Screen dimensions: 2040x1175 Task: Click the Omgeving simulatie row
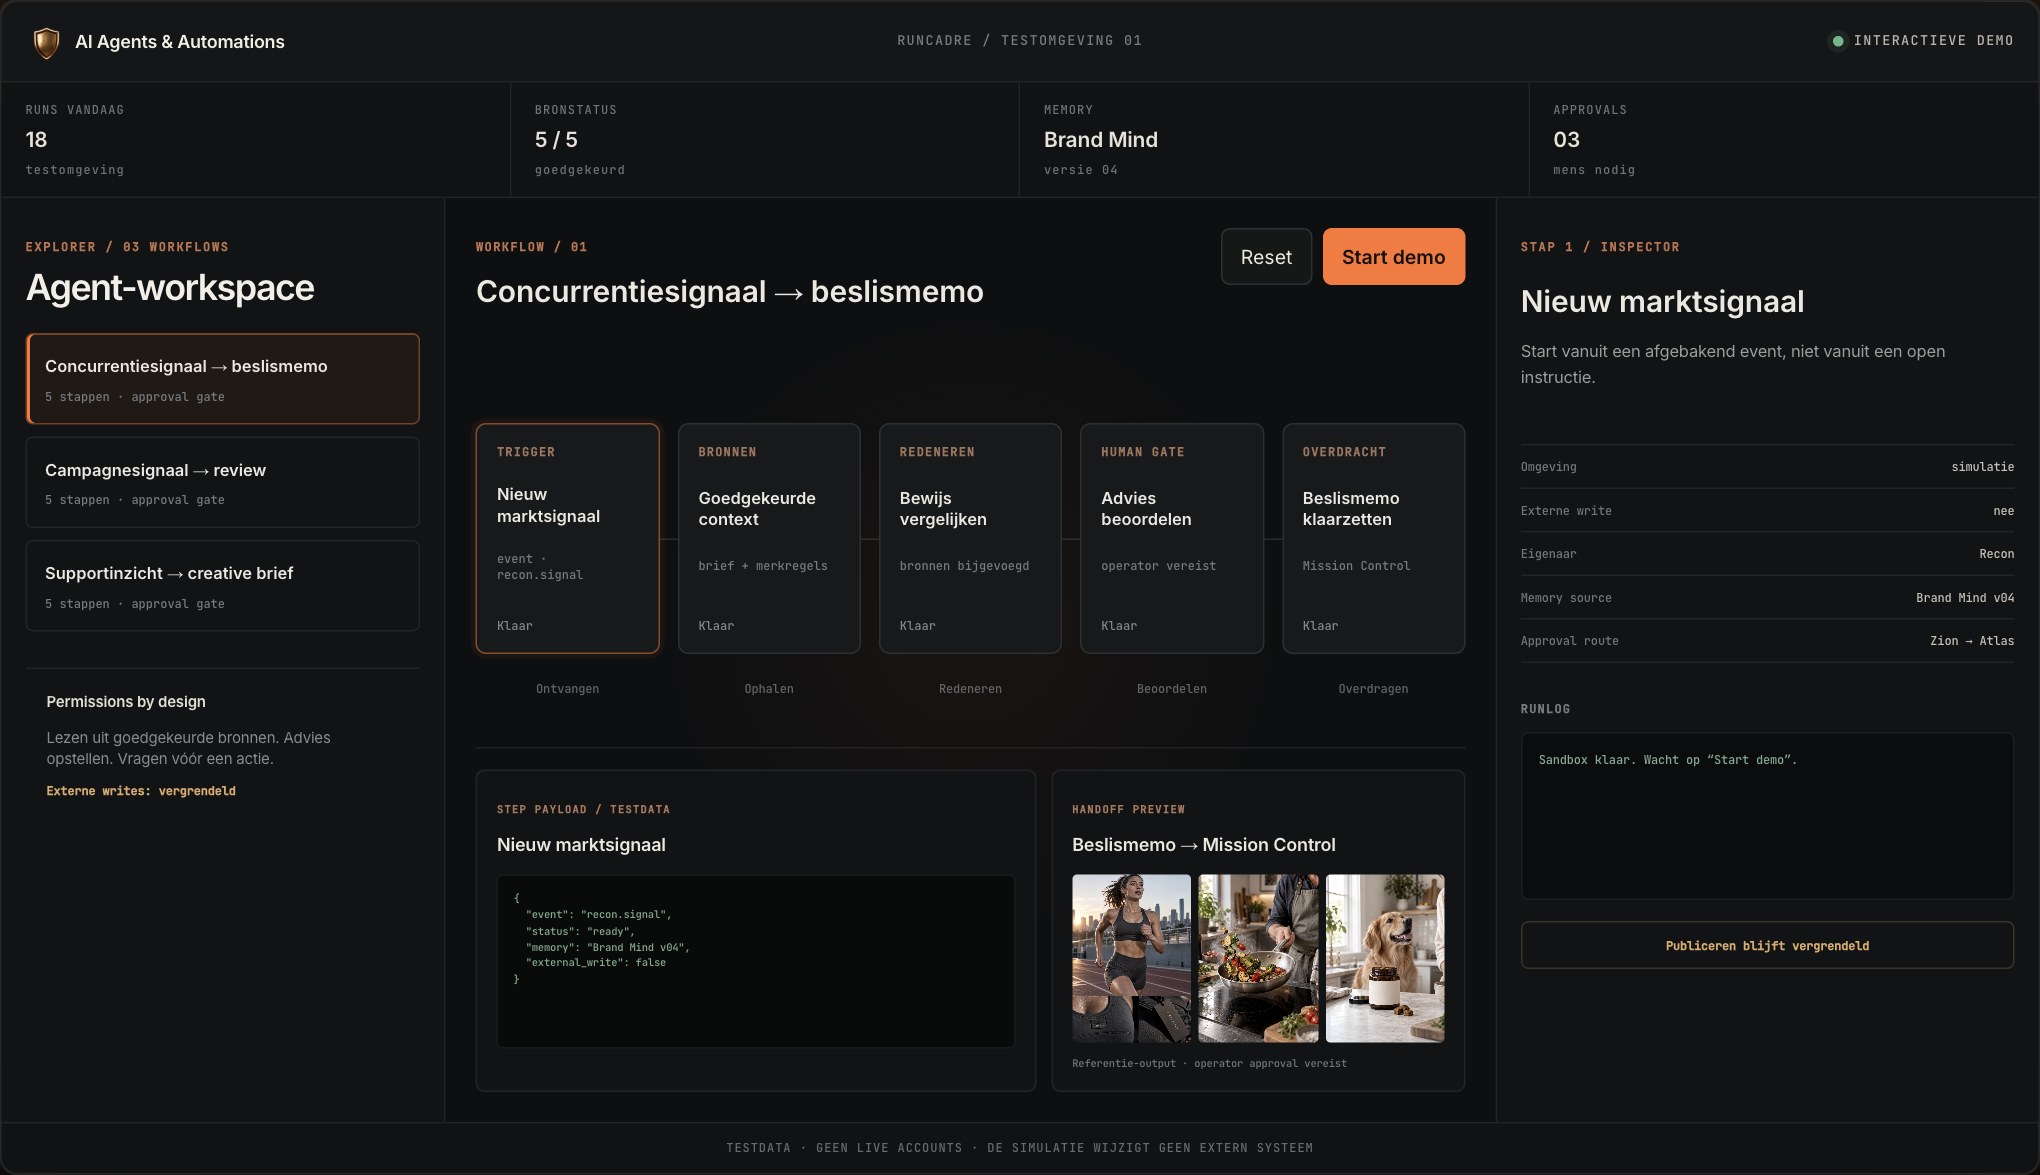(x=1767, y=467)
